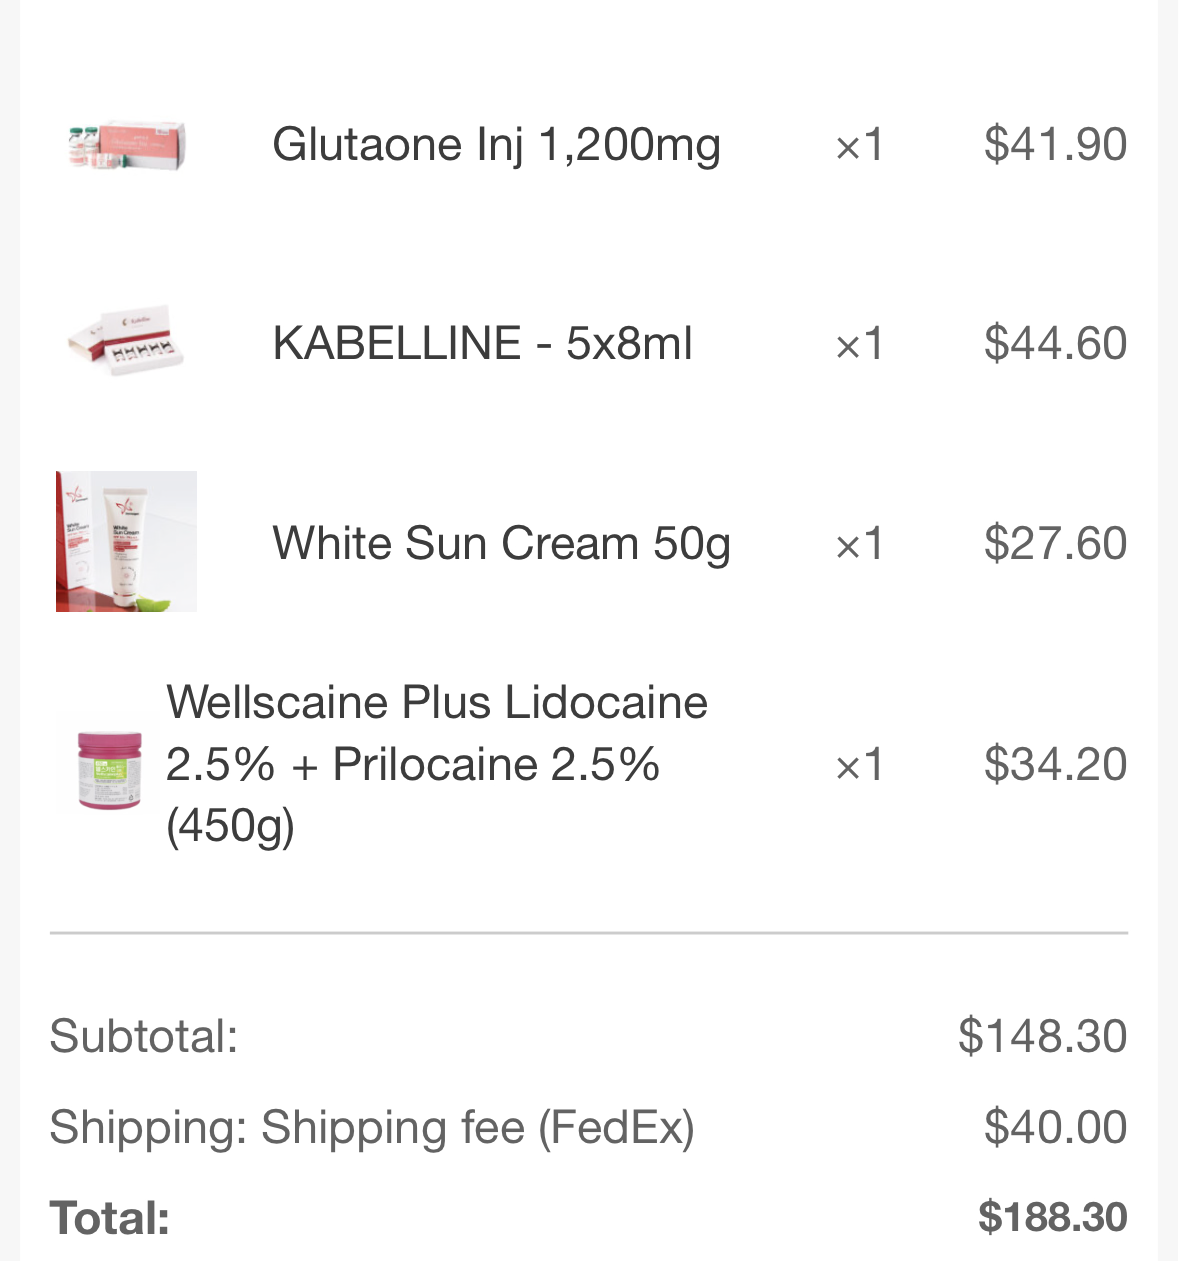Click the KABELLINE product box image

point(126,342)
